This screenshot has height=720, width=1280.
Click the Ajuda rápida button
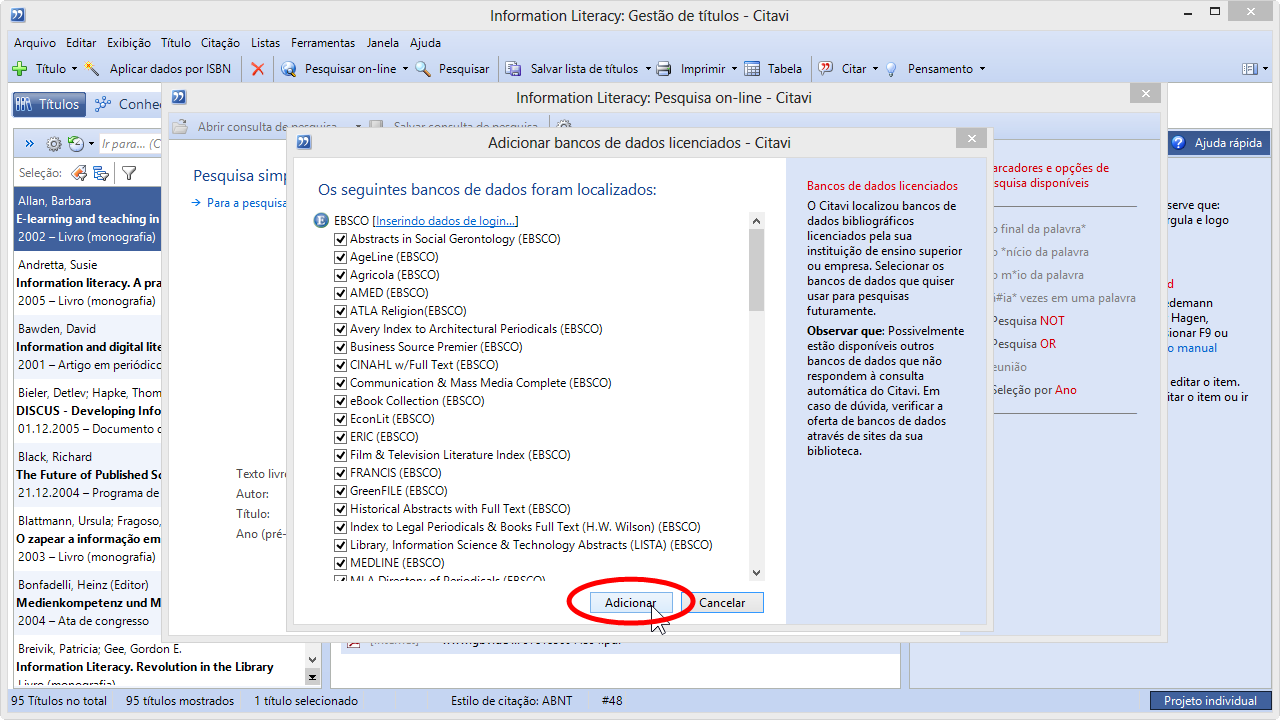1218,143
